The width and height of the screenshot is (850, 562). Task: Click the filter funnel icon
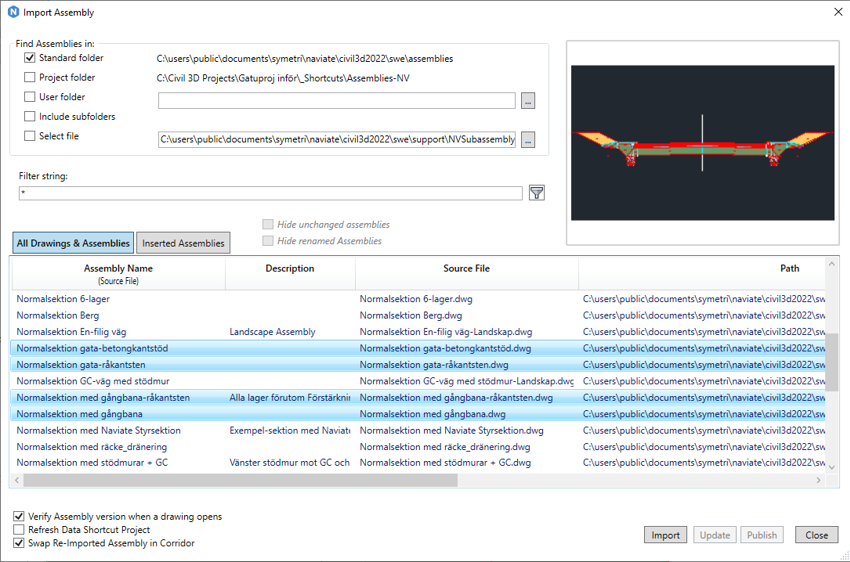[536, 193]
